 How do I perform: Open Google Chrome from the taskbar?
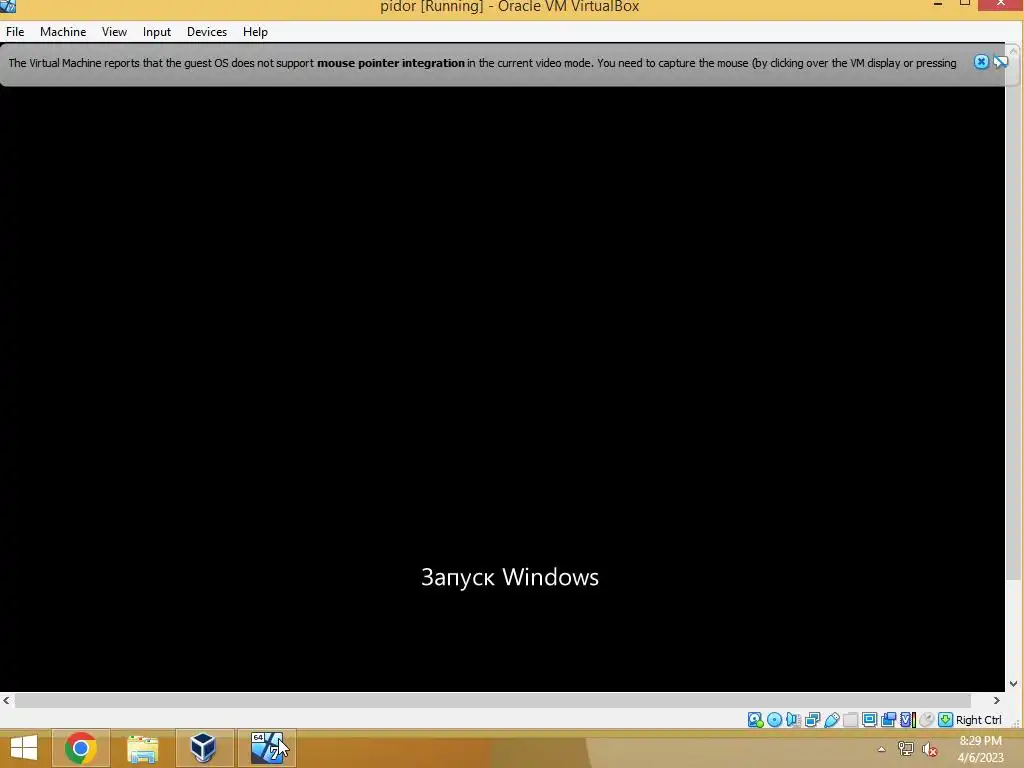tap(80, 748)
